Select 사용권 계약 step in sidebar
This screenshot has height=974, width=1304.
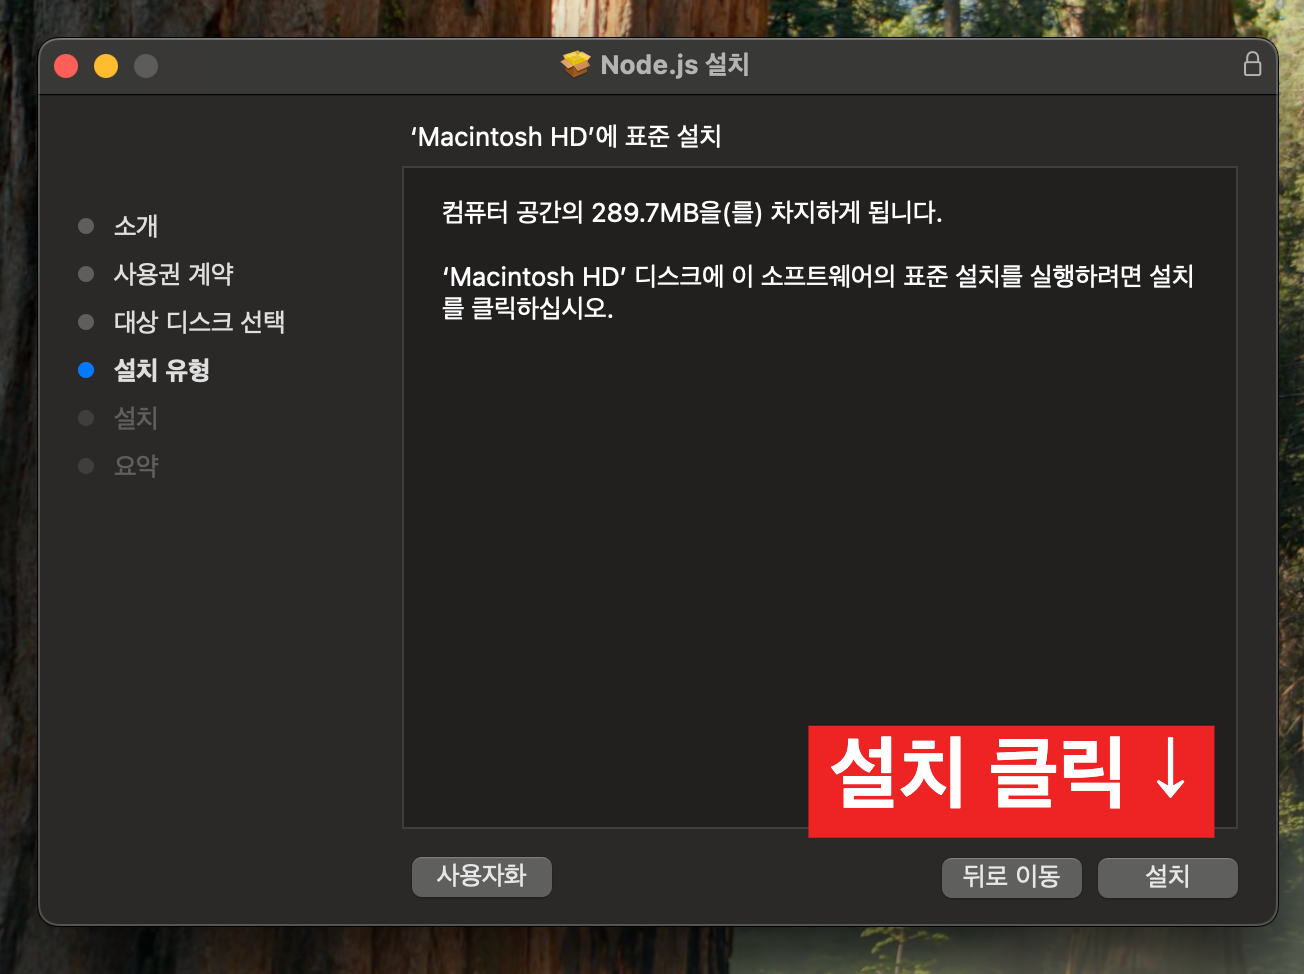click(174, 274)
